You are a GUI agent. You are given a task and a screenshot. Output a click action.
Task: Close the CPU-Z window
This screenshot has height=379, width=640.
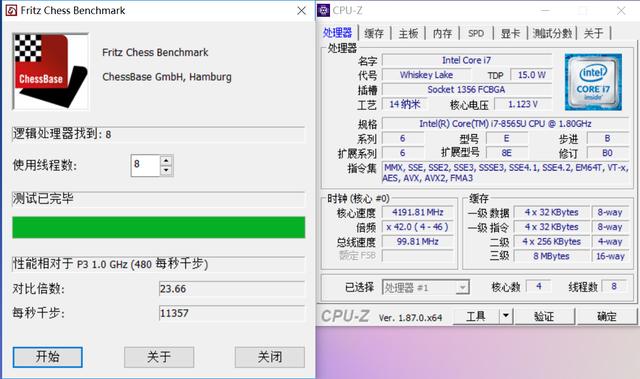click(x=621, y=11)
